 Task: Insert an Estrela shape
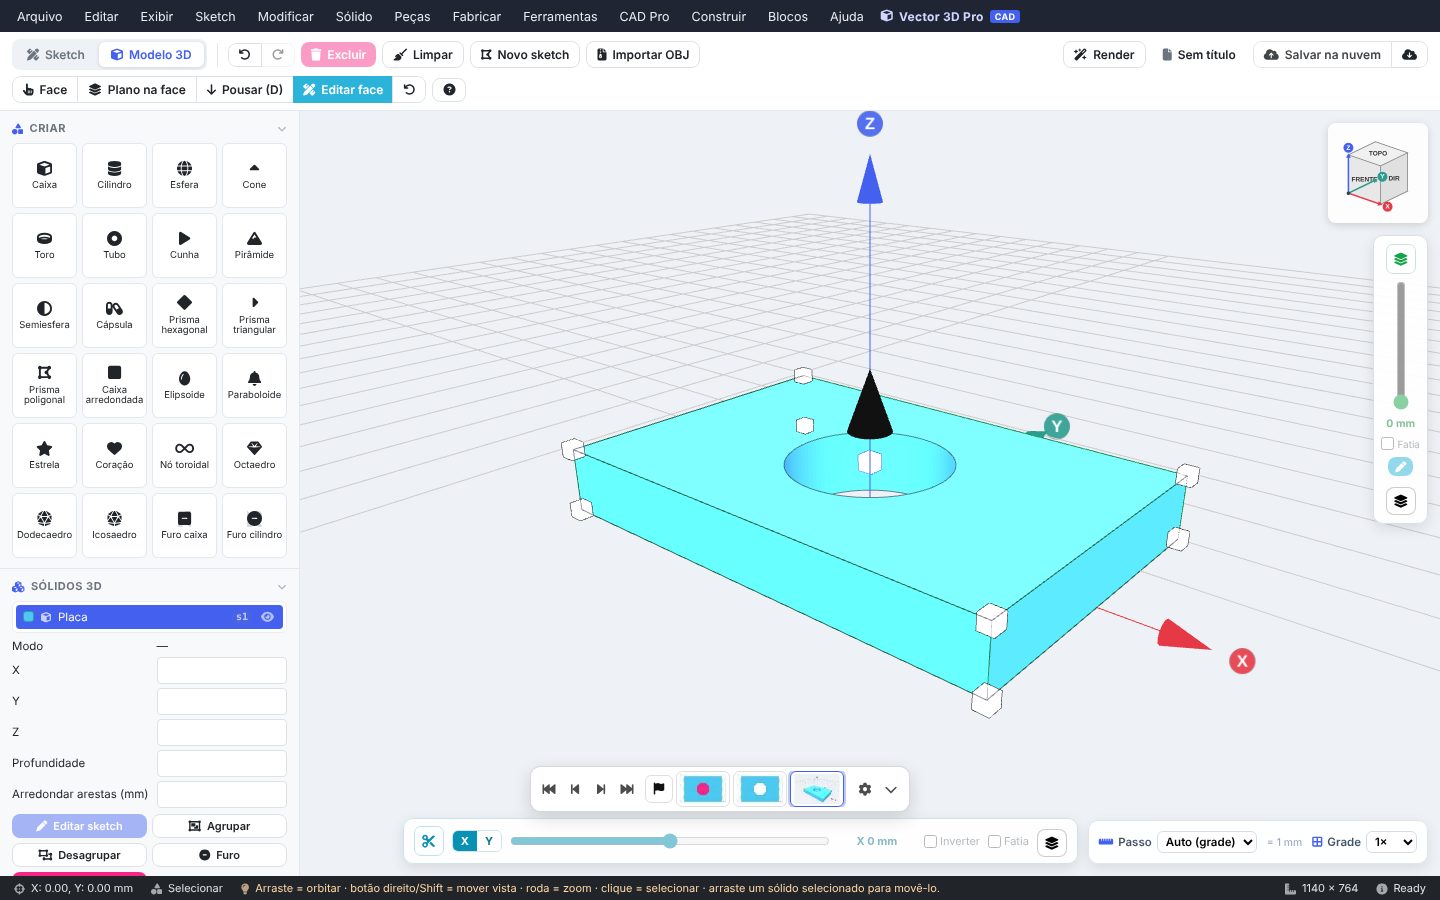click(44, 456)
